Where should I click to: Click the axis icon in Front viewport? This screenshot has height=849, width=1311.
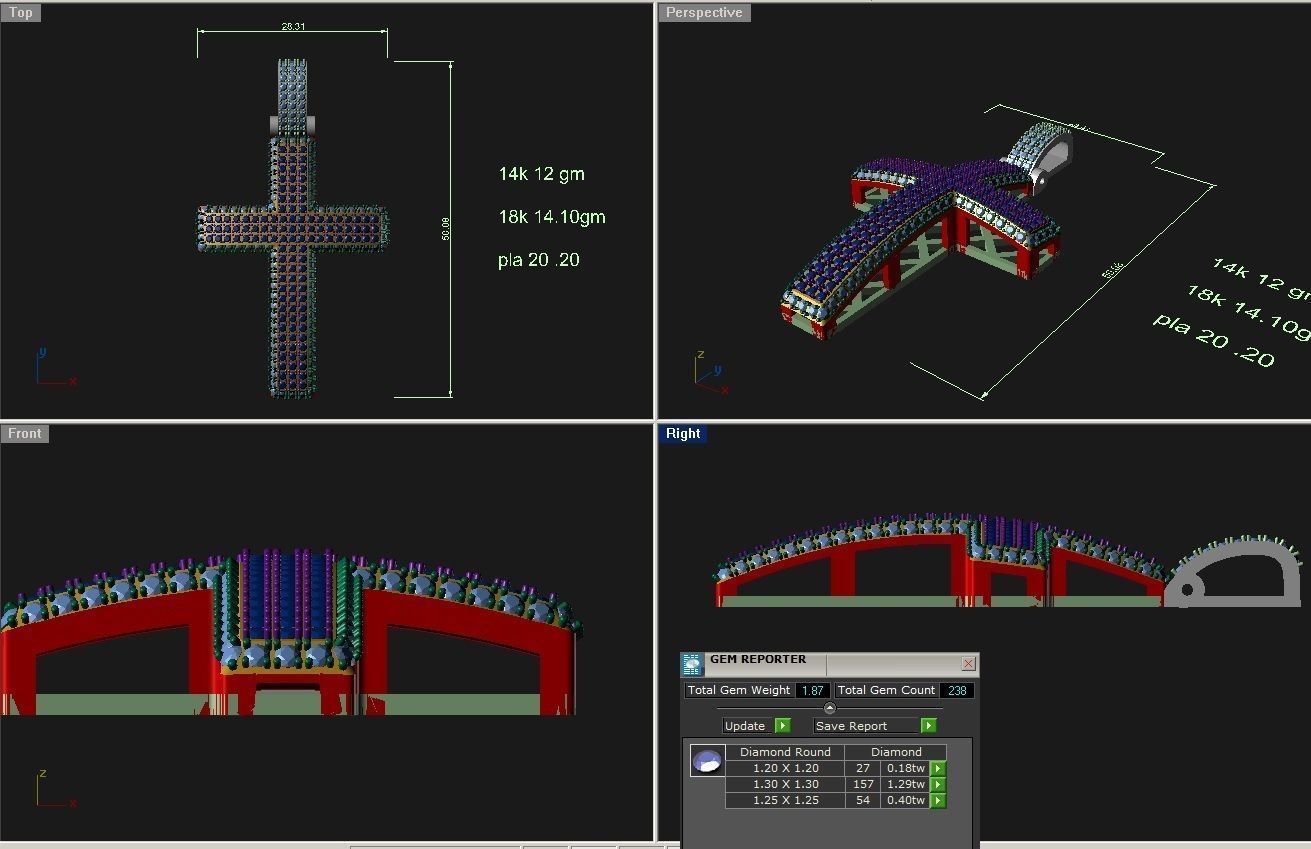tap(54, 789)
